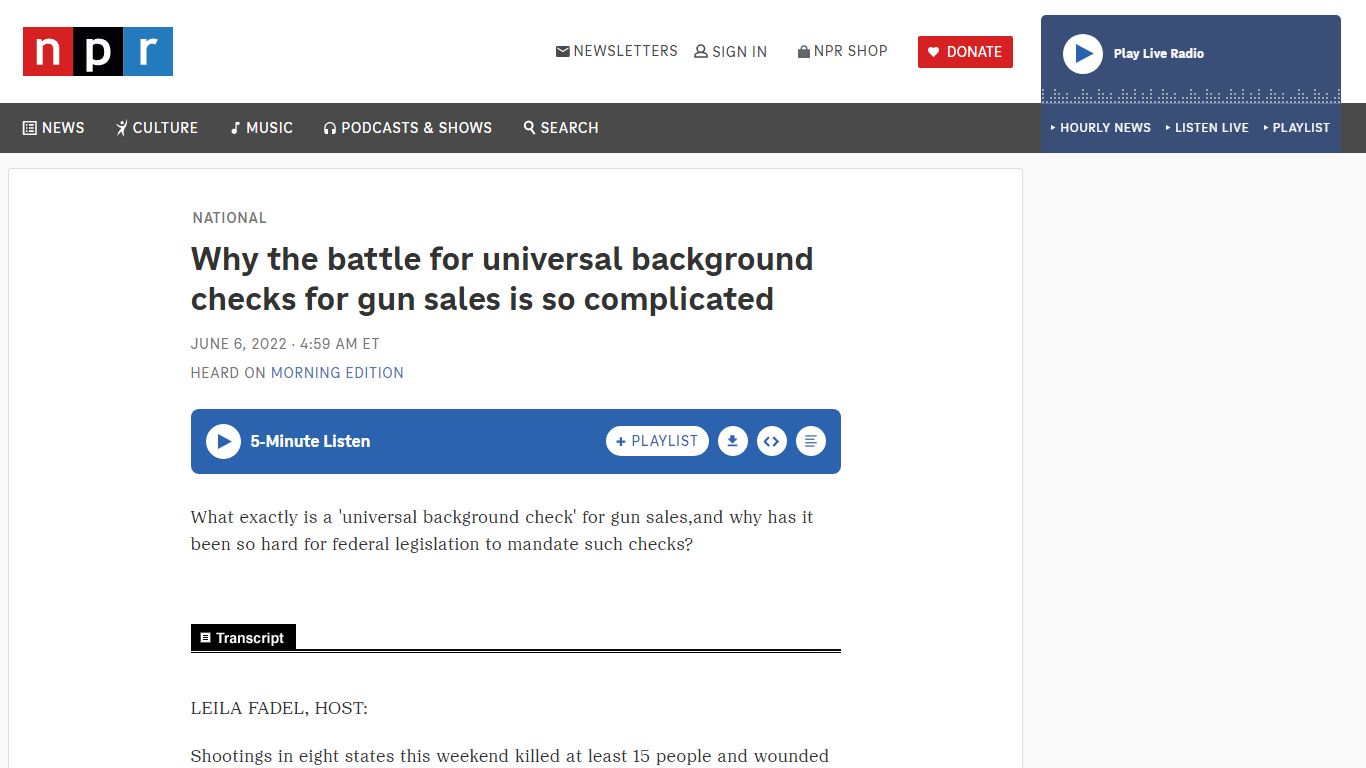Click the bag icon beside NPR Shop
The image size is (1366, 768).
point(804,51)
